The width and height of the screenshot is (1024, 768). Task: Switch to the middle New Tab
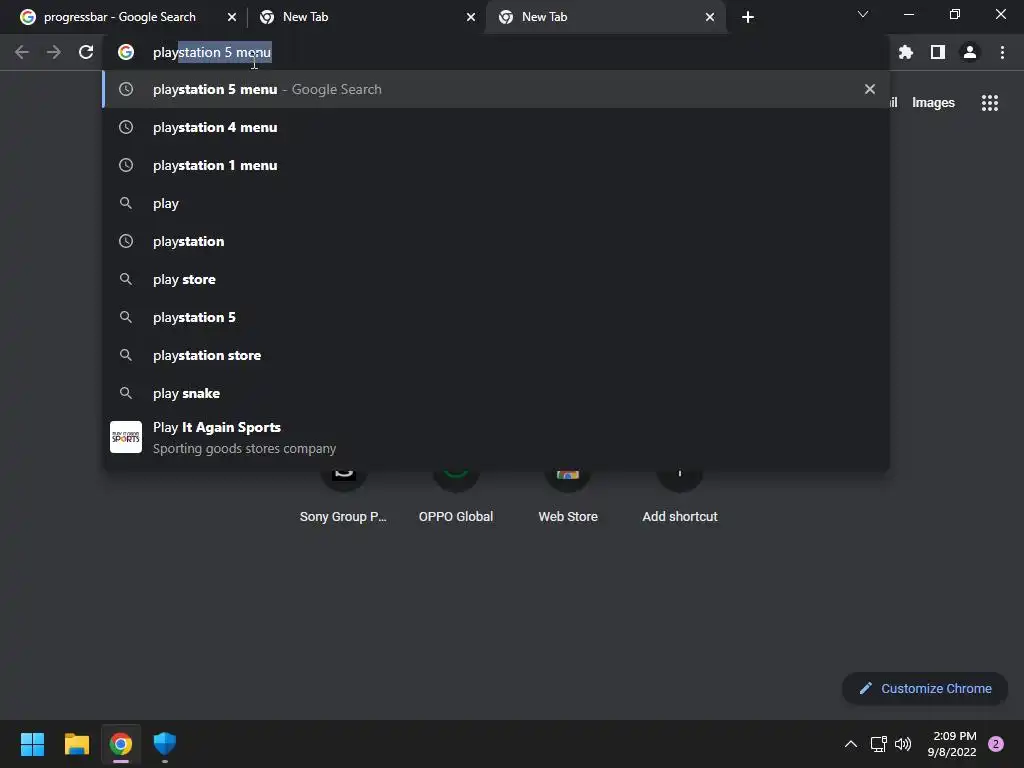pos(366,17)
